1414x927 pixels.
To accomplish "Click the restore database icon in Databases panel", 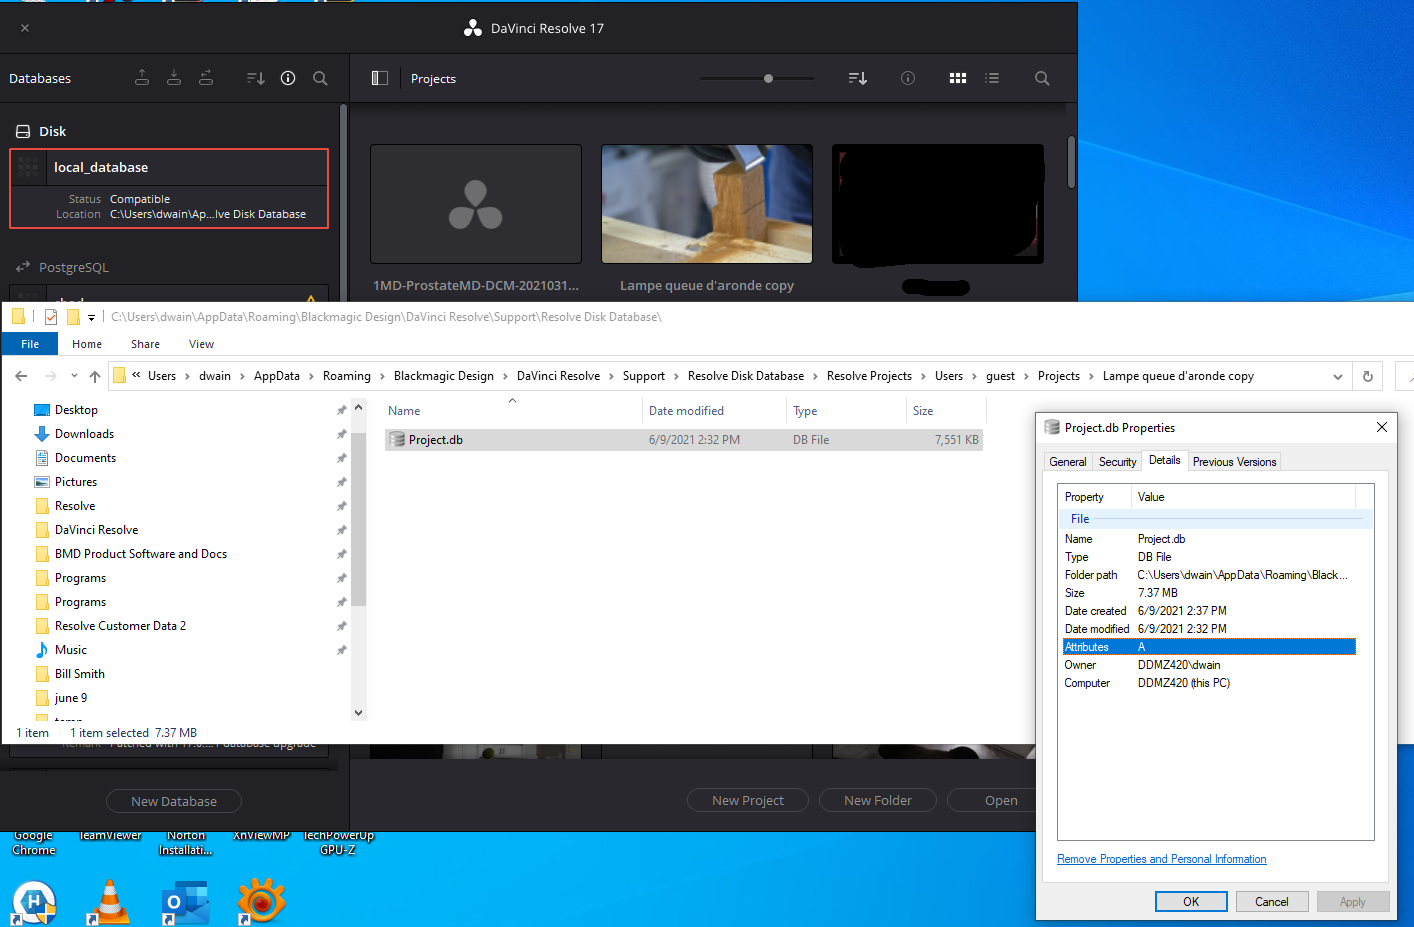I will pos(174,78).
